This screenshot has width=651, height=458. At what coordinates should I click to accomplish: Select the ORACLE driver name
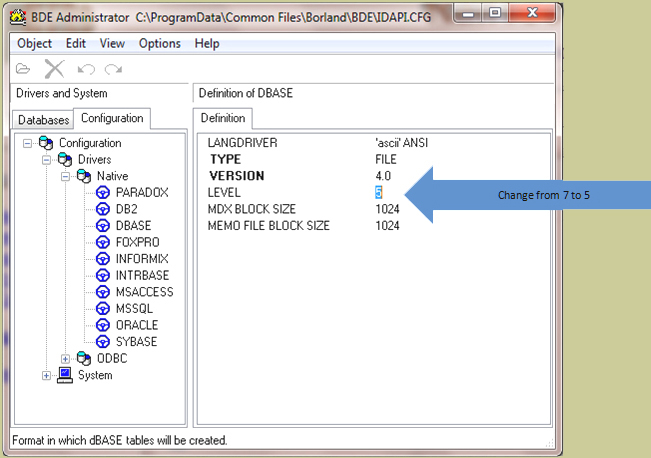click(137, 325)
